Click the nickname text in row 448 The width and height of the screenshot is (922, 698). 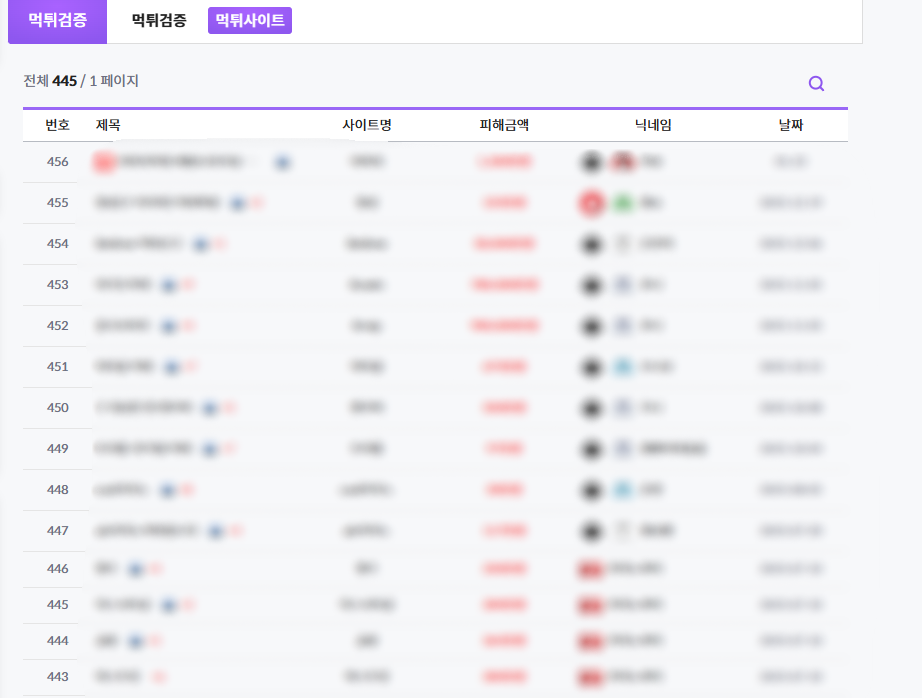[x=652, y=490]
